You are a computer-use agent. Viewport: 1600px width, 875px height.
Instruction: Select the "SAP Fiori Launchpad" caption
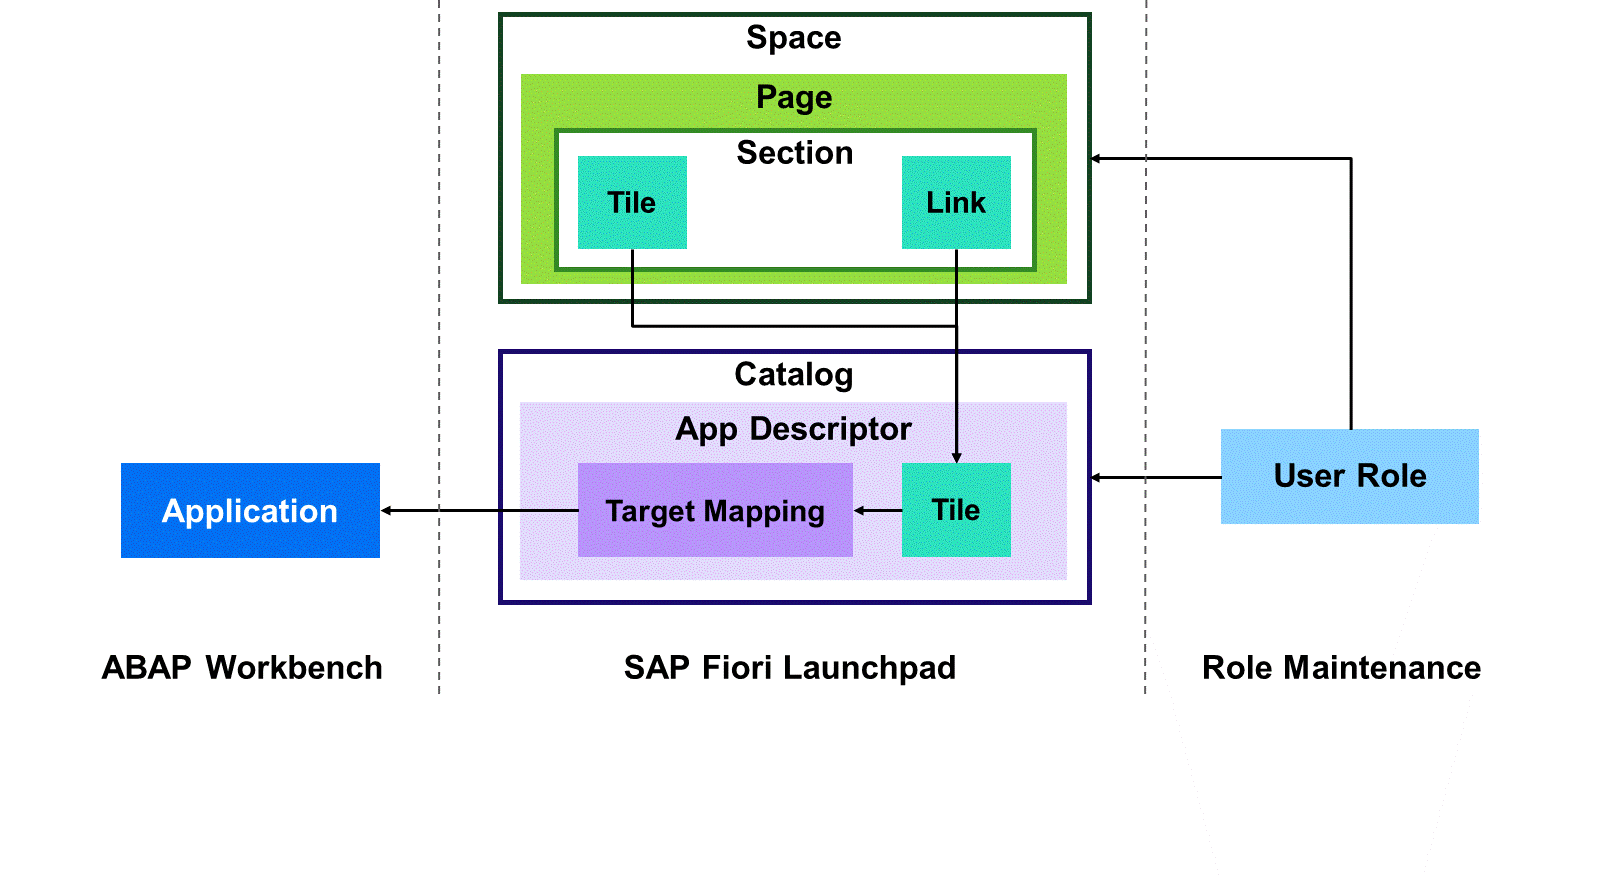coord(790,668)
